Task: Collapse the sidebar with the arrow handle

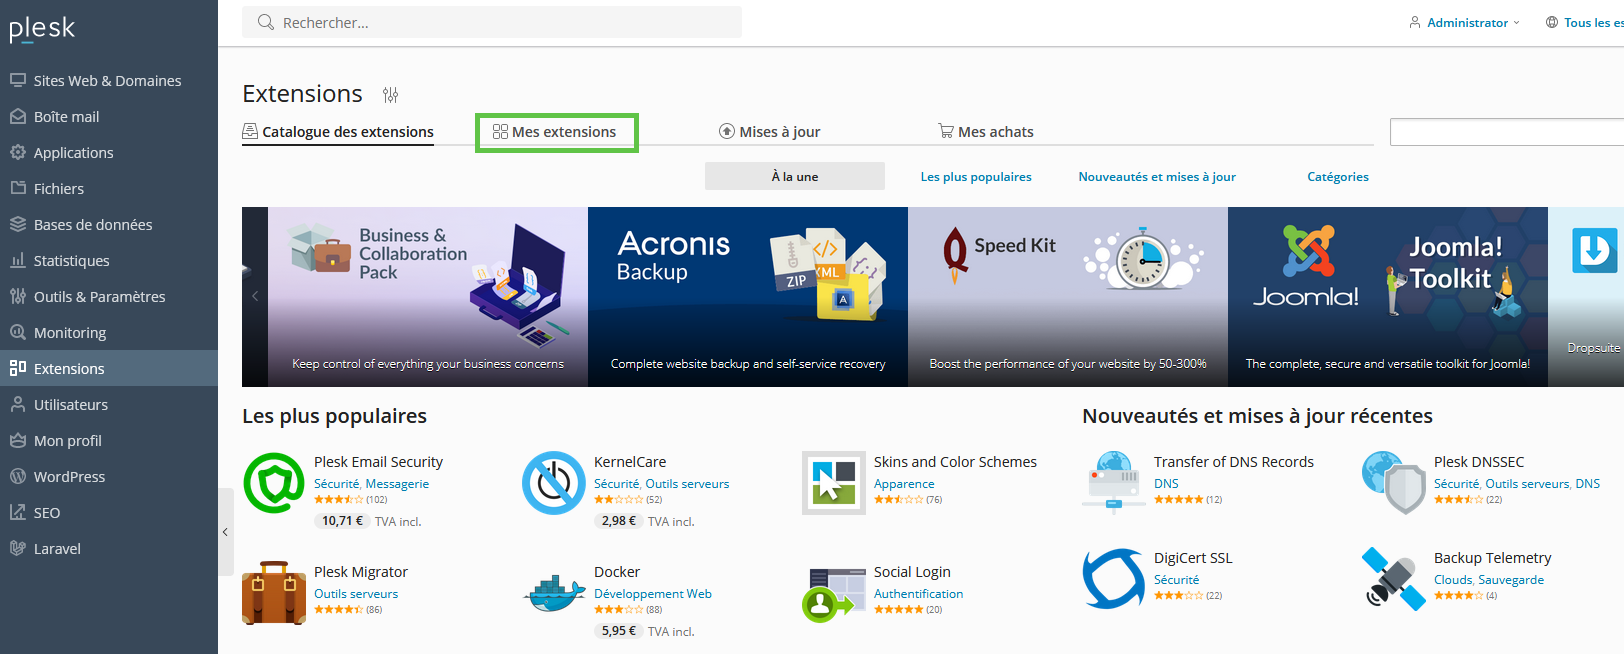Action: 226,532
